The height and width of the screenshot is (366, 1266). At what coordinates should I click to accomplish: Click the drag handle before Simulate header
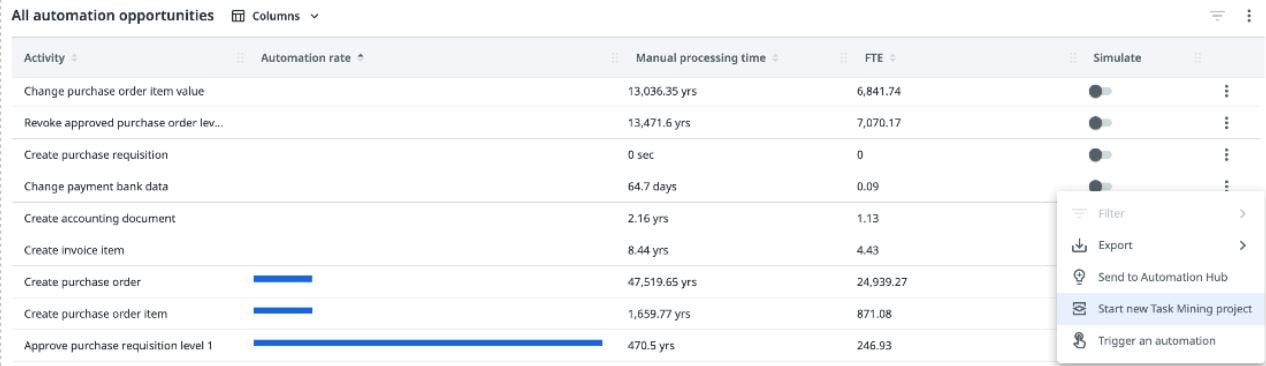[x=1073, y=58]
